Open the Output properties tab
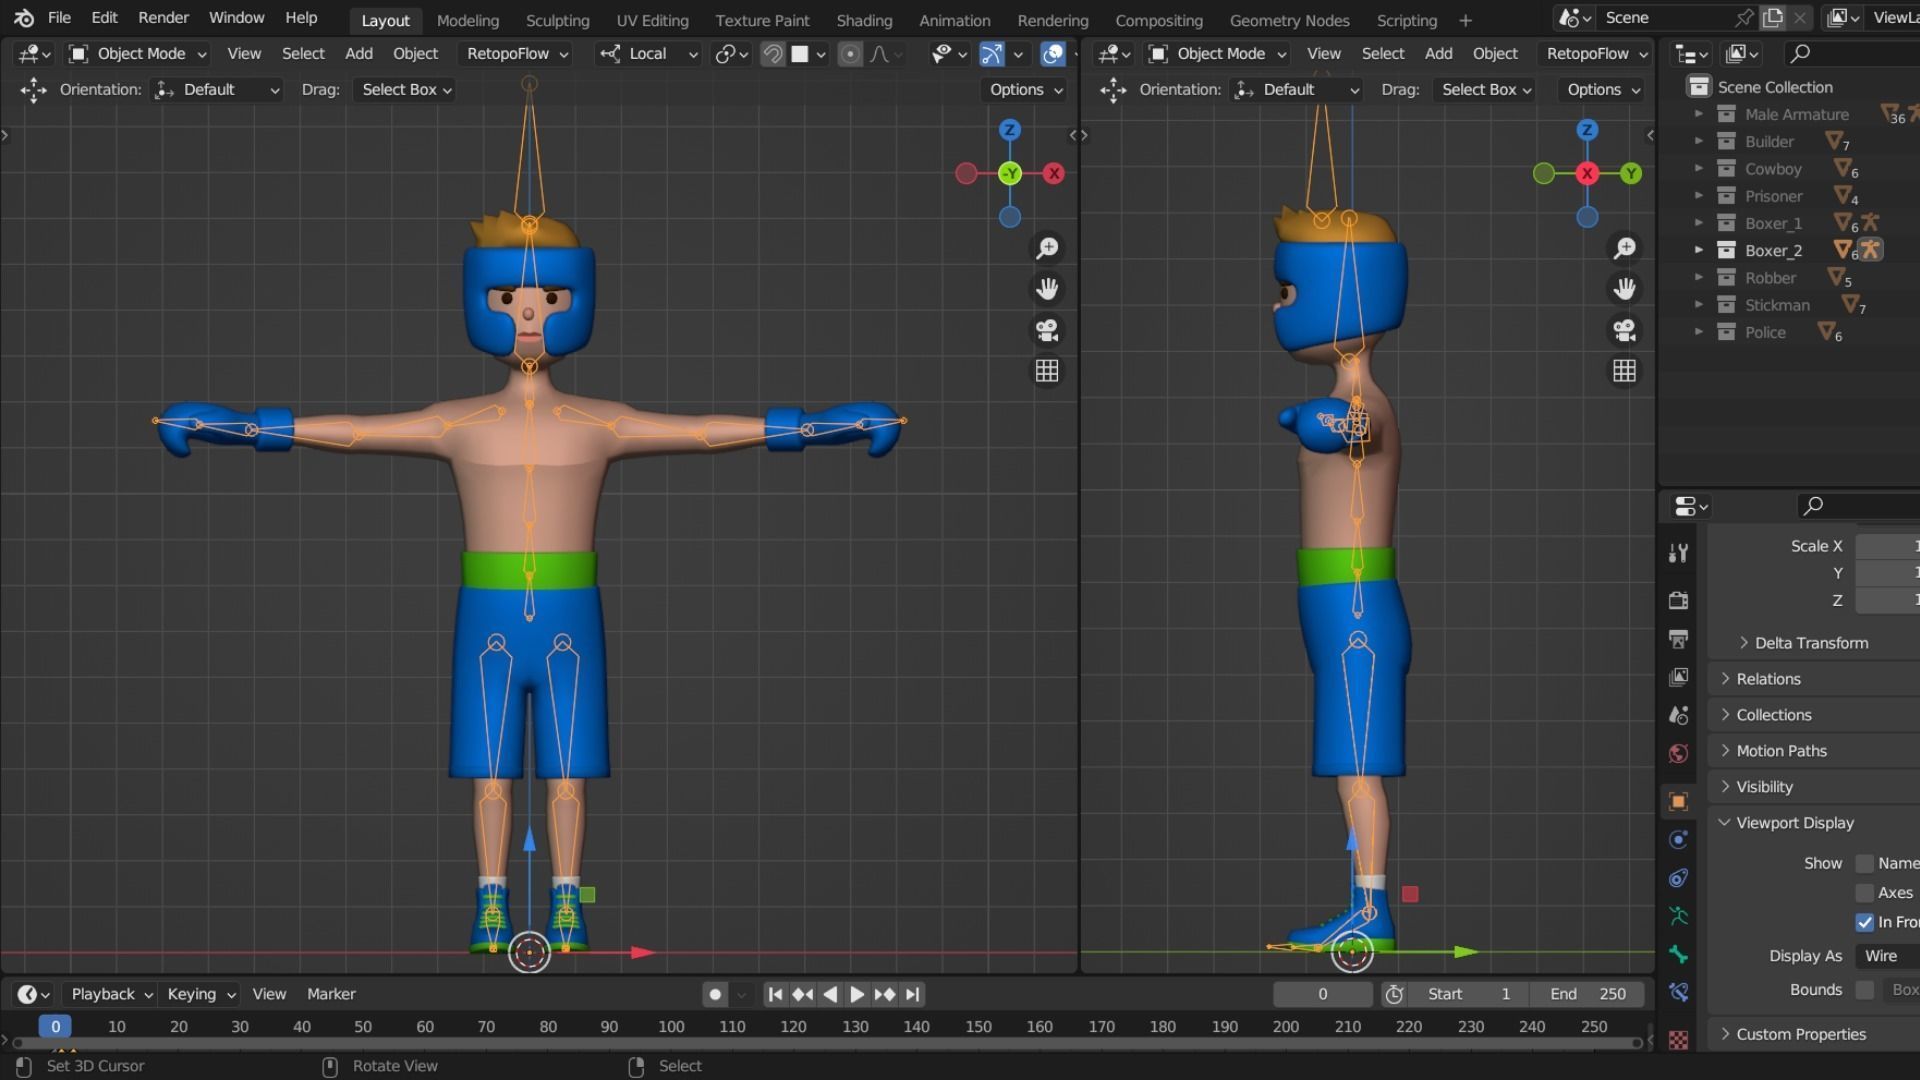 [1679, 638]
